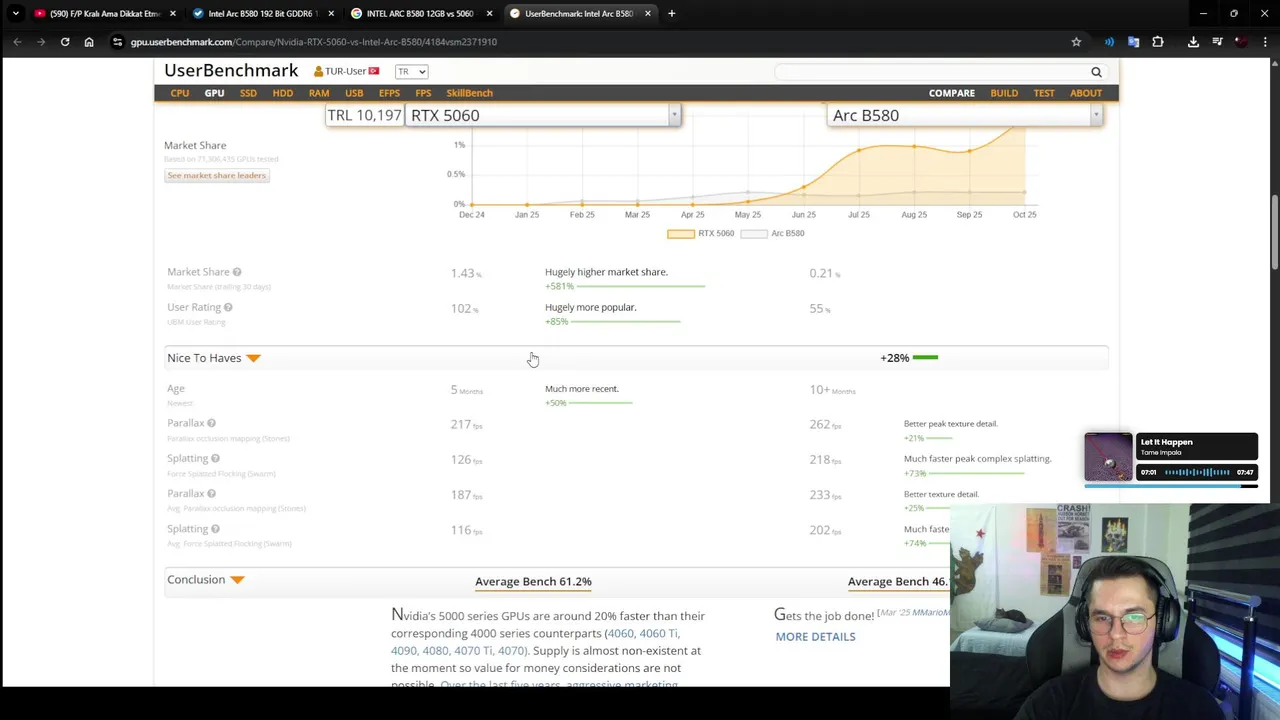
Task: Open the COMPARE menu item
Action: (952, 93)
